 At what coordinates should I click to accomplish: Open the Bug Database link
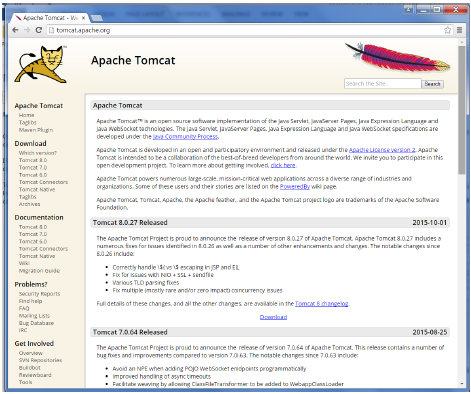coord(36,323)
